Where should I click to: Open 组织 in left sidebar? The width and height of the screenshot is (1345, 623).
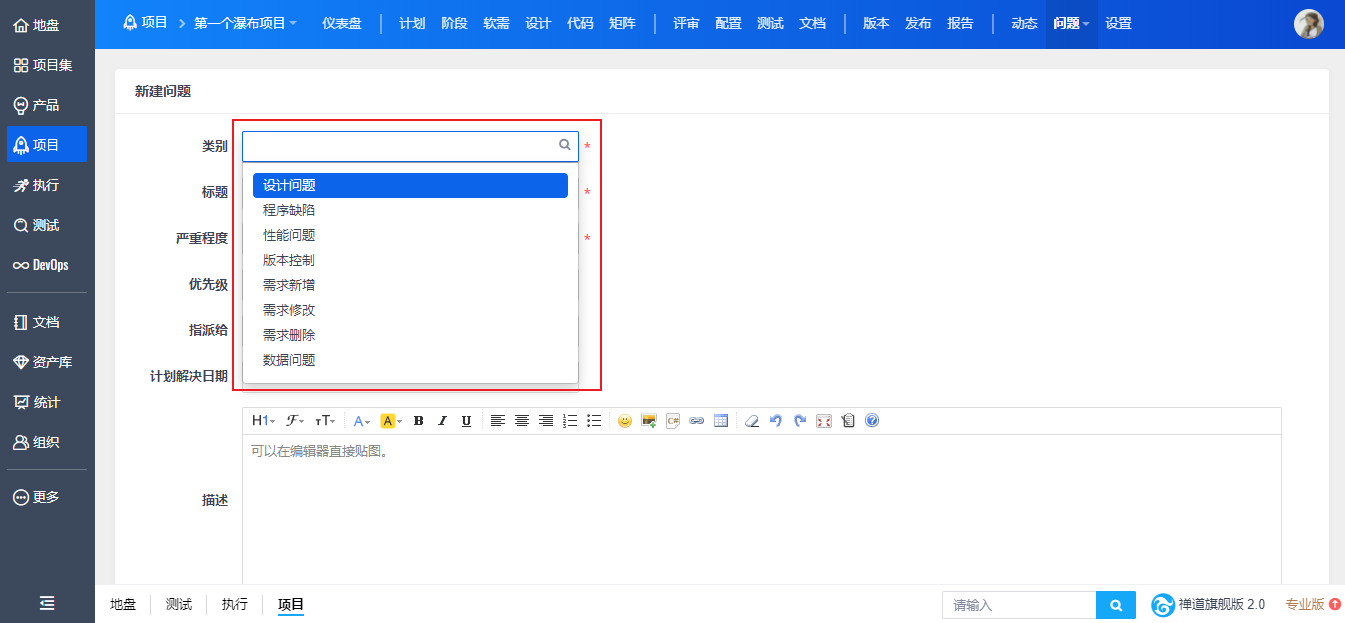point(47,442)
